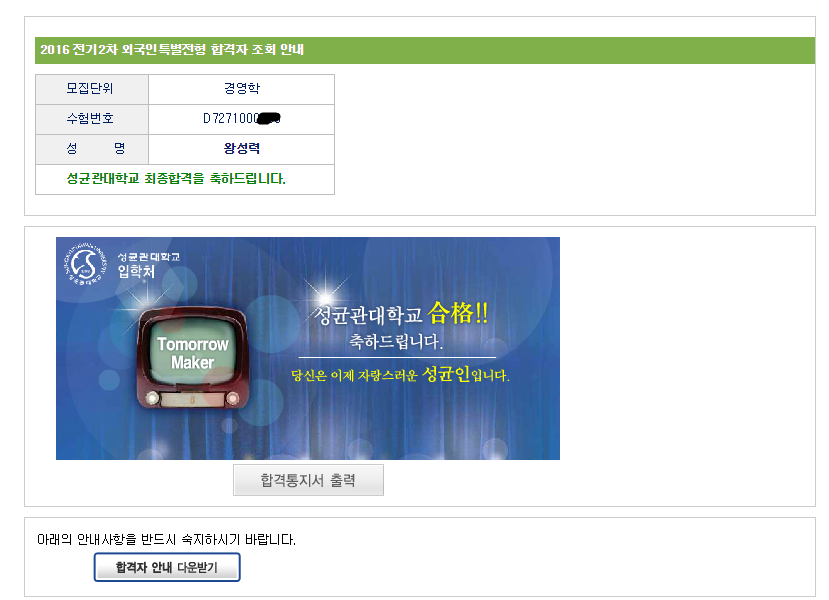The height and width of the screenshot is (600, 829).
Task: Click the notice 아래의 안내사항을 반드시 숙지하시기 바랍니다
Action: click(167, 540)
